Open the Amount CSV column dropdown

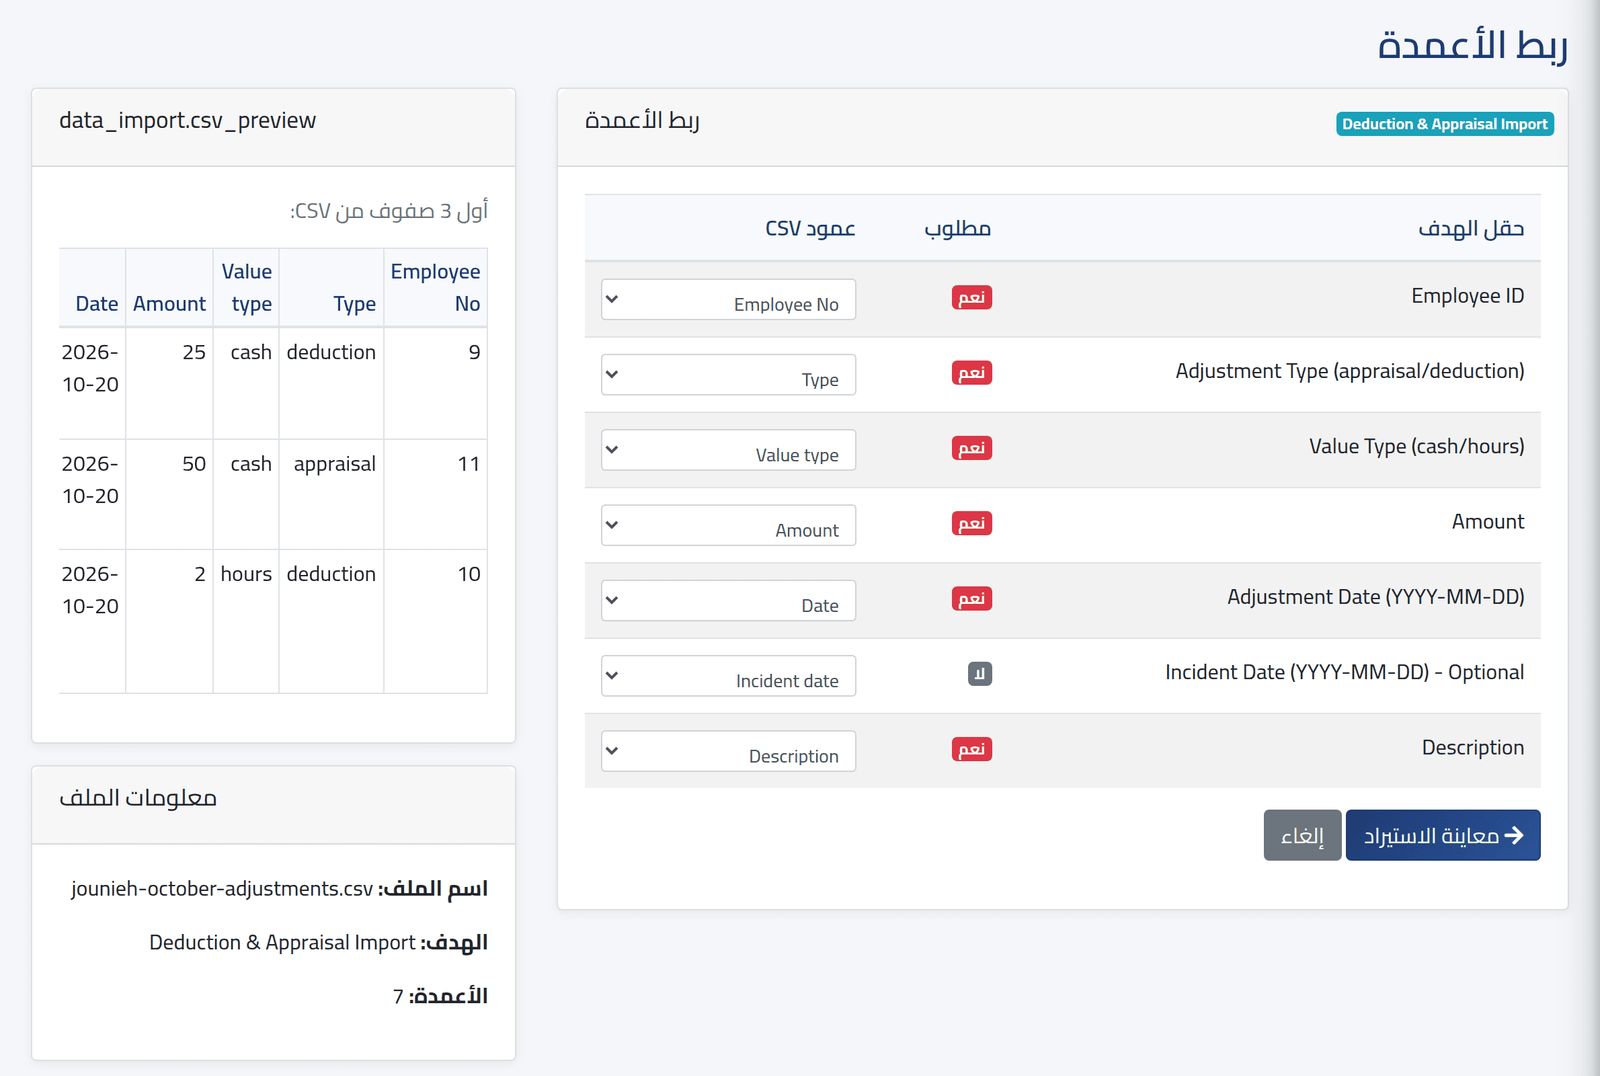728,525
